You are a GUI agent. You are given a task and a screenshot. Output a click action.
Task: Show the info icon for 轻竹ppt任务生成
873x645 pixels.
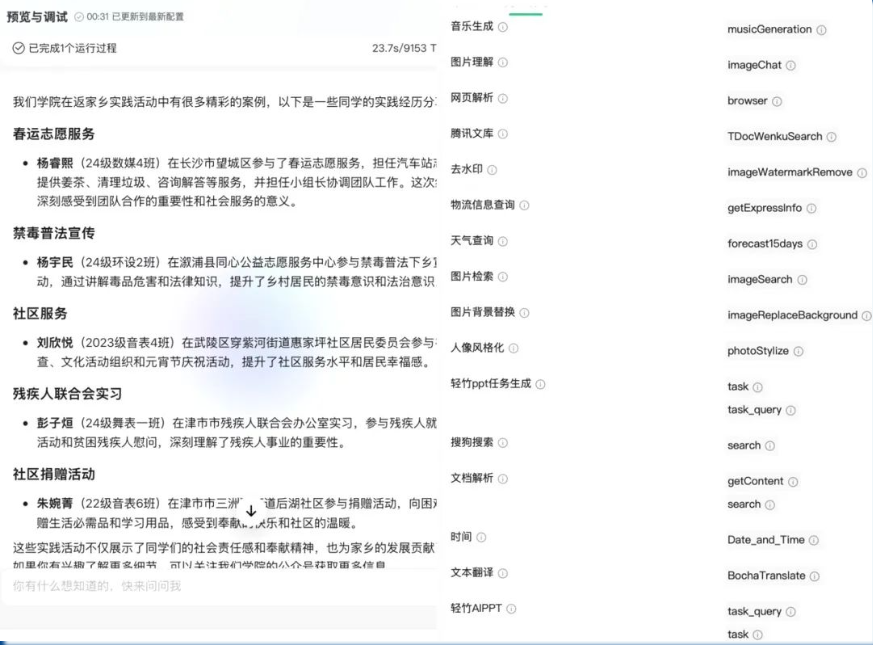(x=541, y=384)
